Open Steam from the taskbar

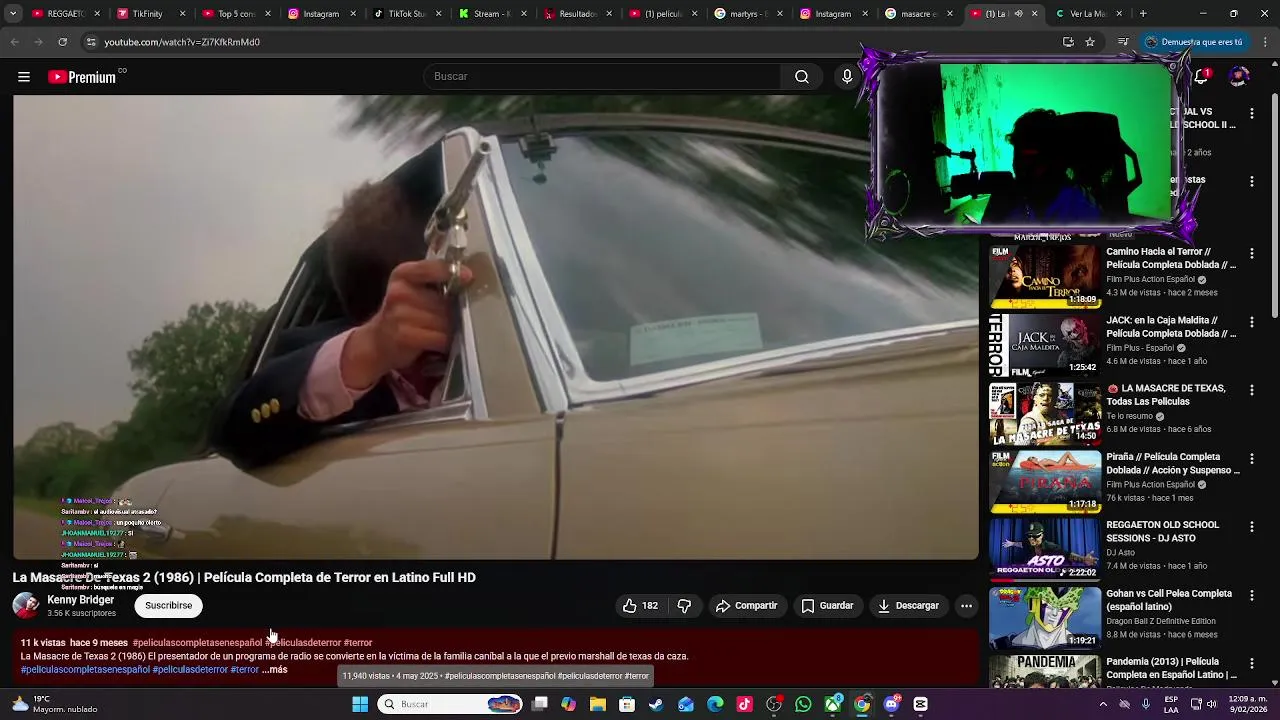[x=656, y=704]
